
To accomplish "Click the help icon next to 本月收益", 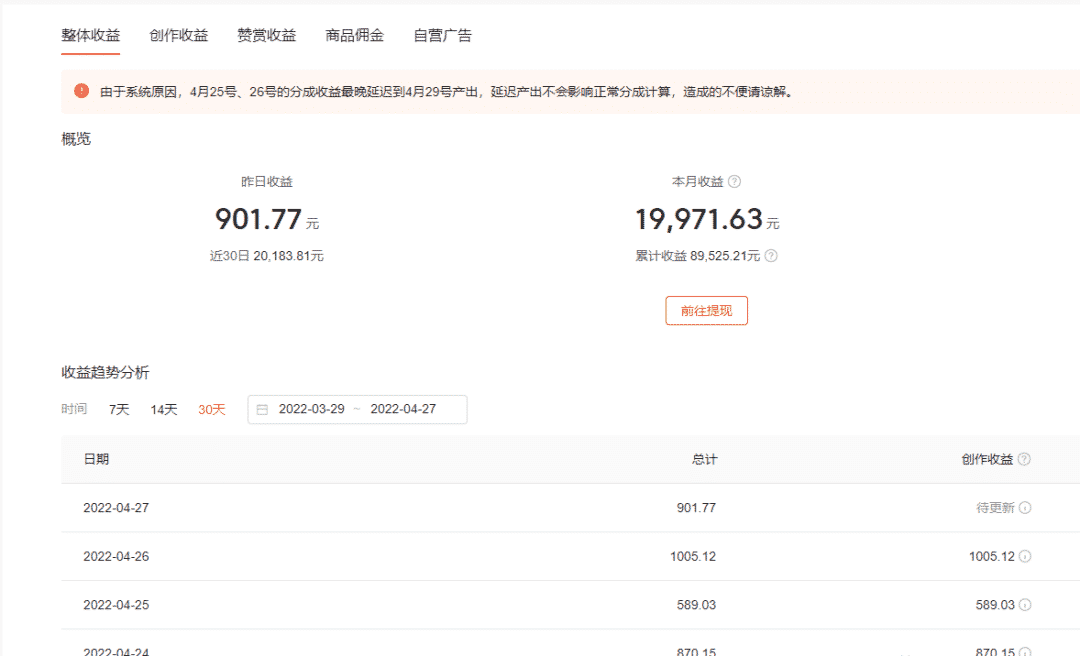I will tap(734, 182).
